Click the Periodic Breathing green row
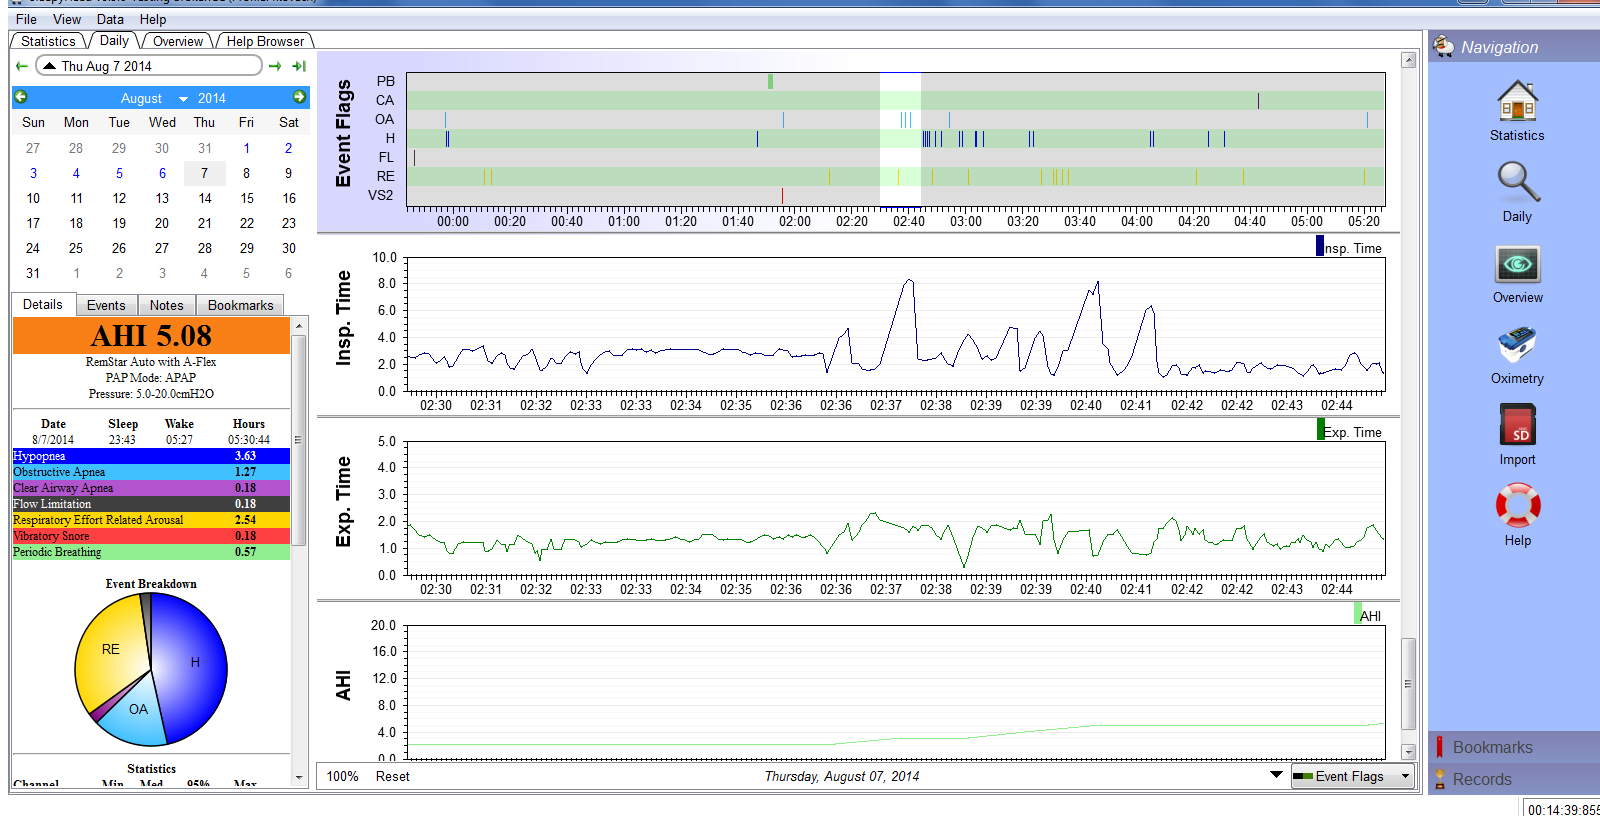This screenshot has height=816, width=1600. coord(151,552)
